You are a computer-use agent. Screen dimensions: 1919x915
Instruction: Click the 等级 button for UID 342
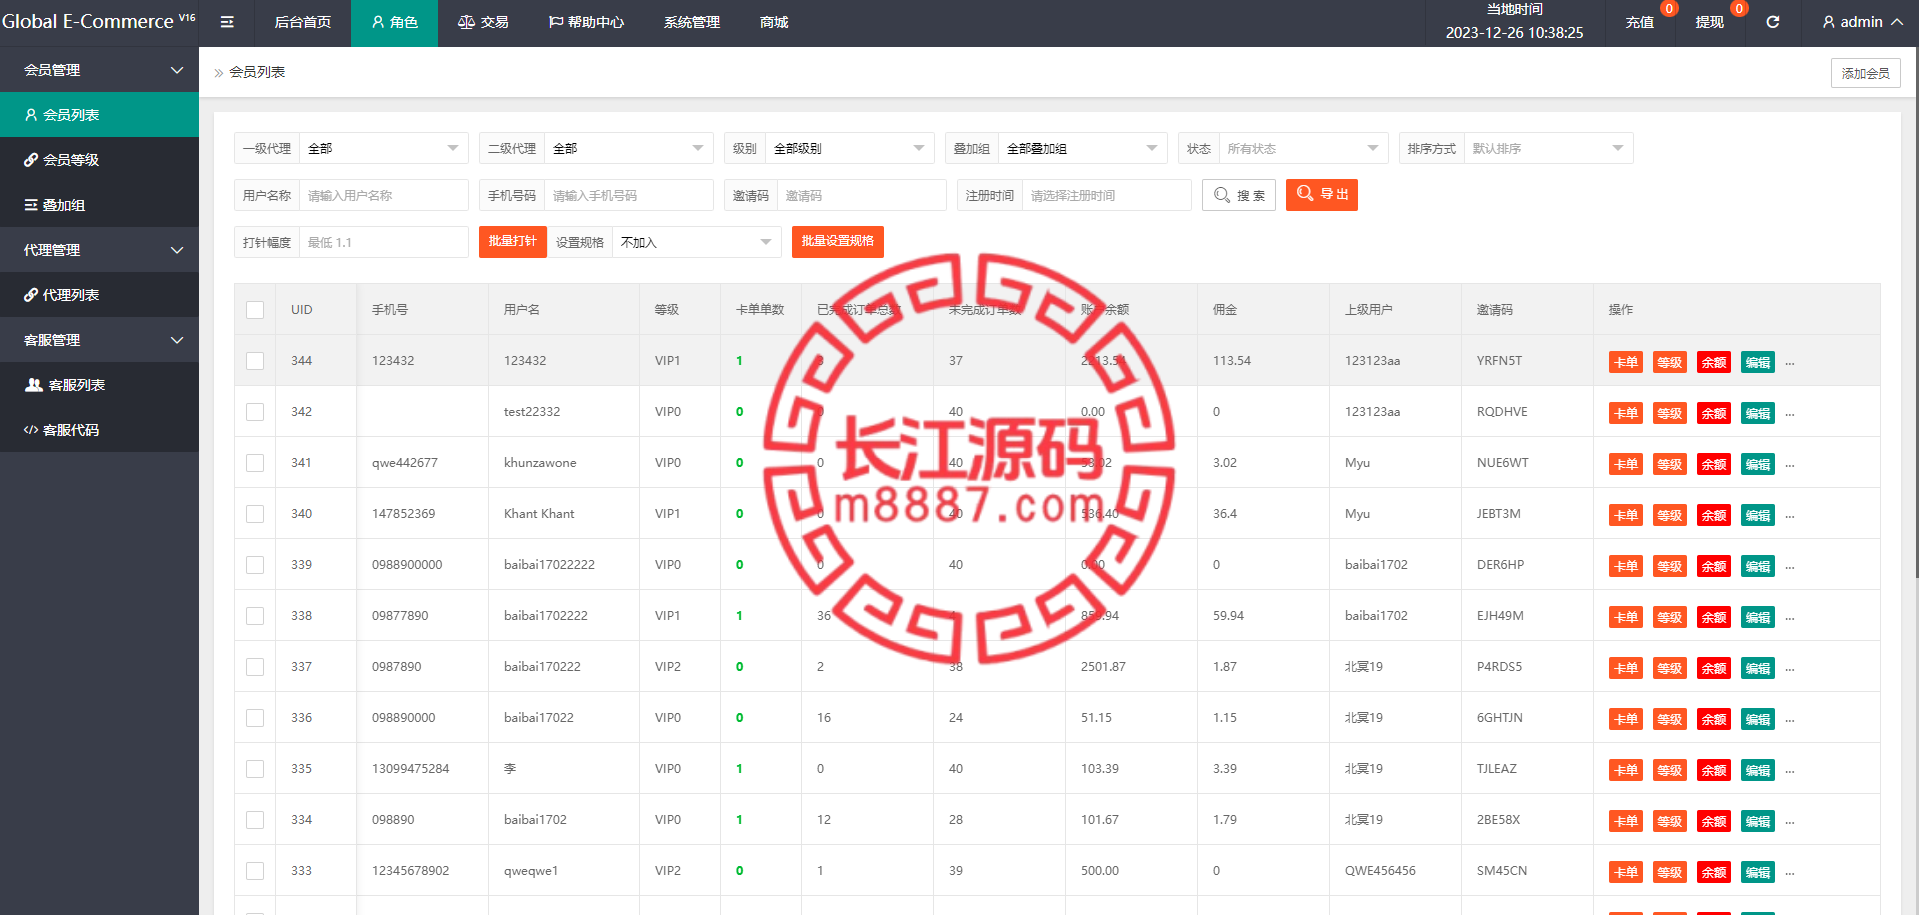1670,413
